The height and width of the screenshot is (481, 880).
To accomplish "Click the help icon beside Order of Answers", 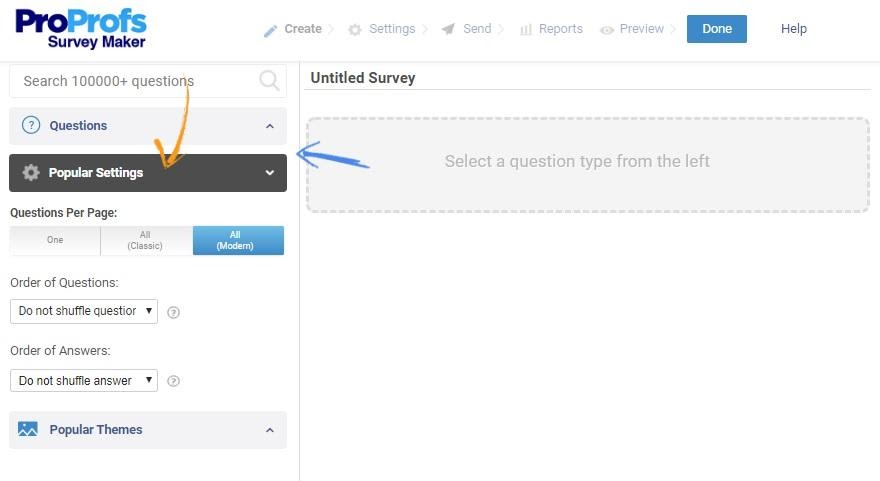I will (173, 381).
